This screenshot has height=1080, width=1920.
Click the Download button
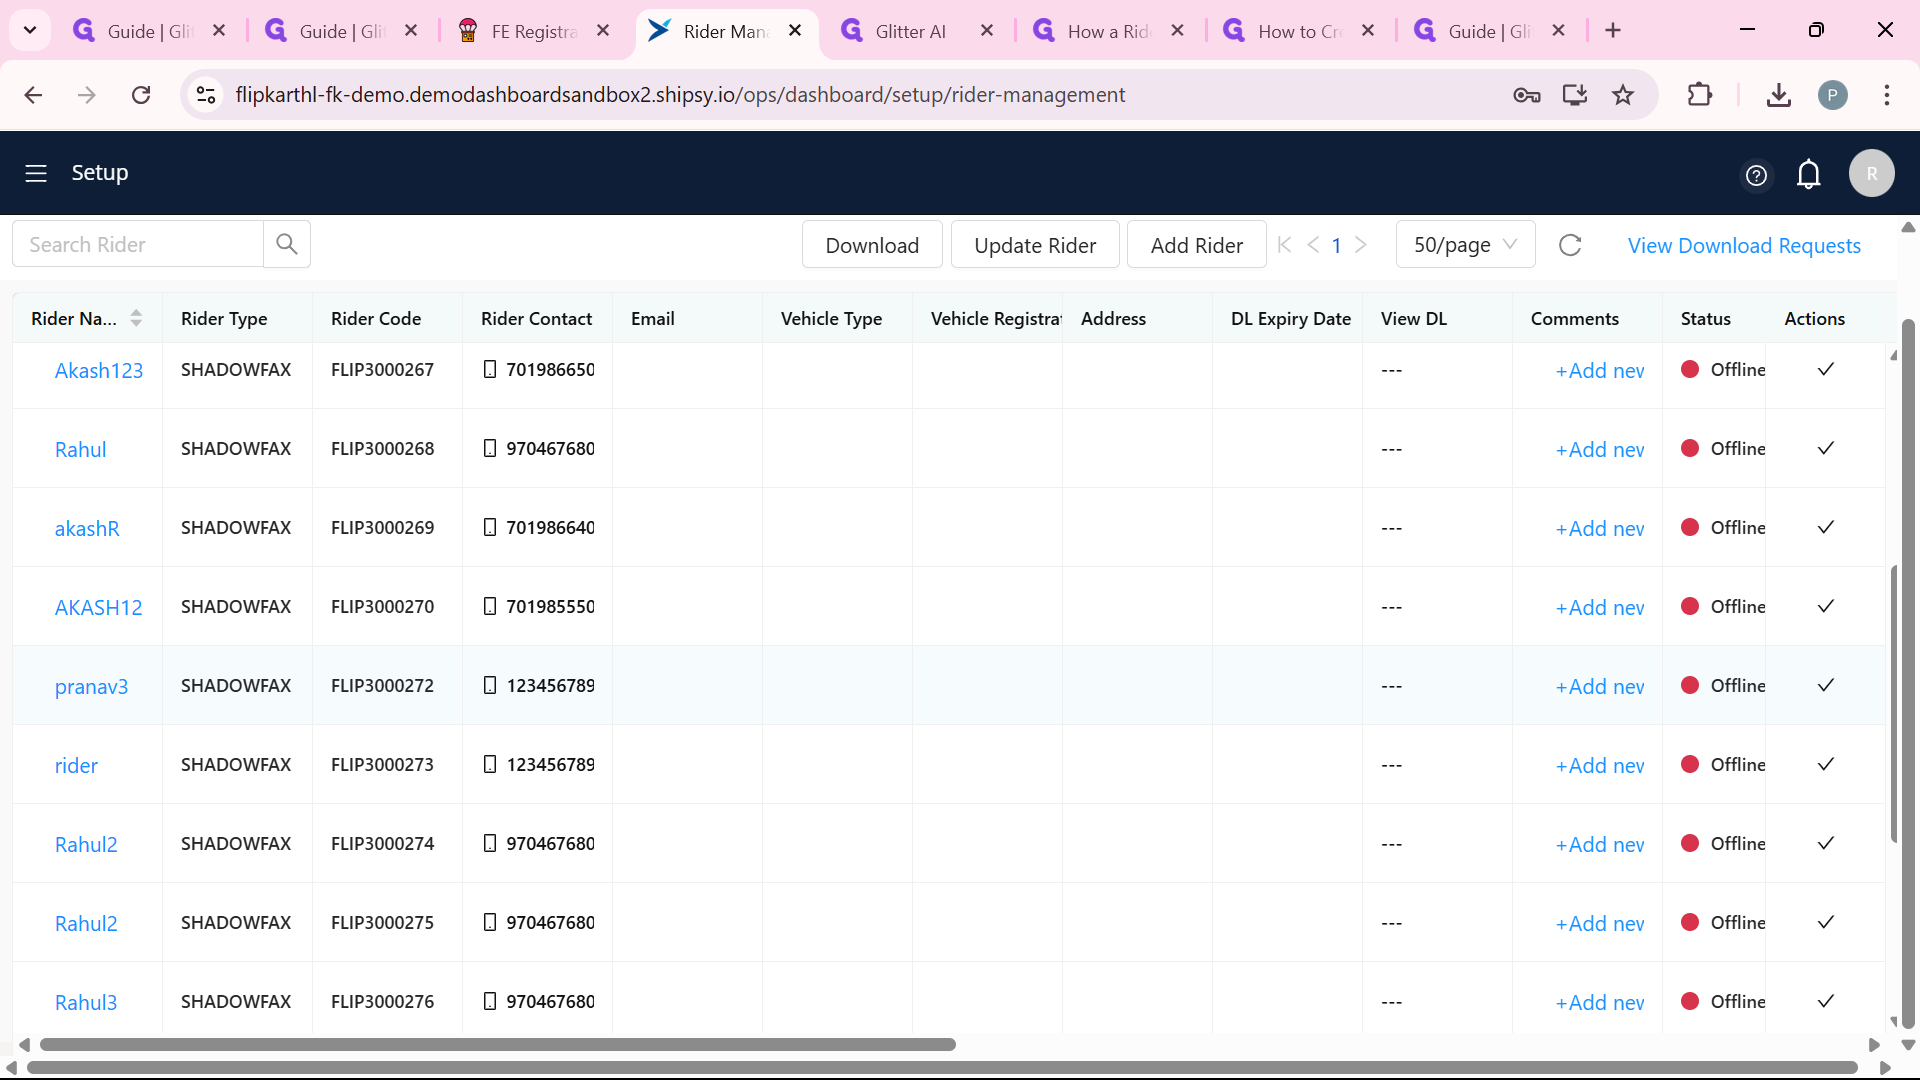[x=872, y=245]
